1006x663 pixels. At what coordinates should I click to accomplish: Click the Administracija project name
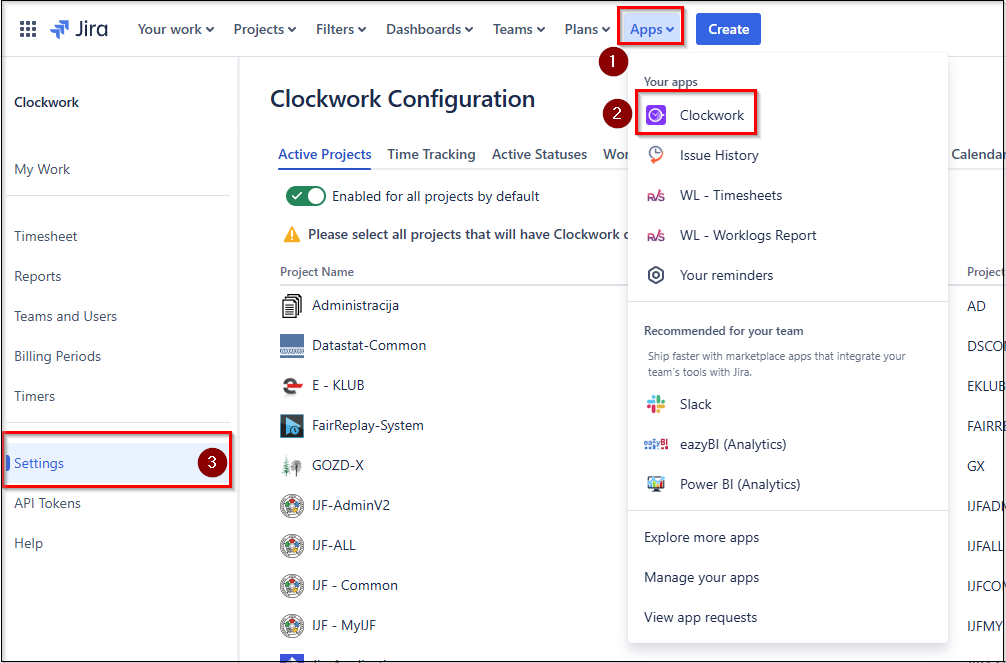(355, 306)
